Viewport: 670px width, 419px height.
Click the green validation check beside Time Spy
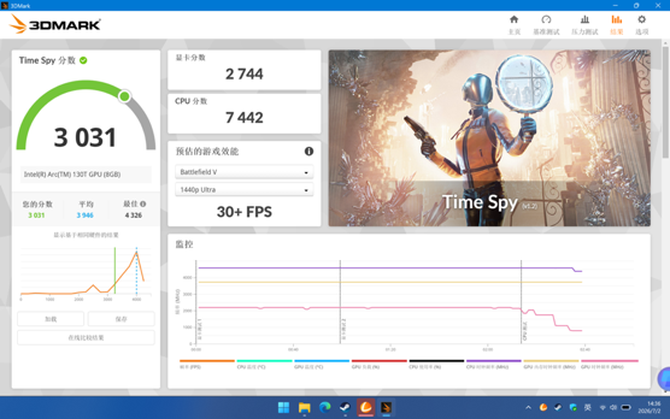[x=83, y=61]
